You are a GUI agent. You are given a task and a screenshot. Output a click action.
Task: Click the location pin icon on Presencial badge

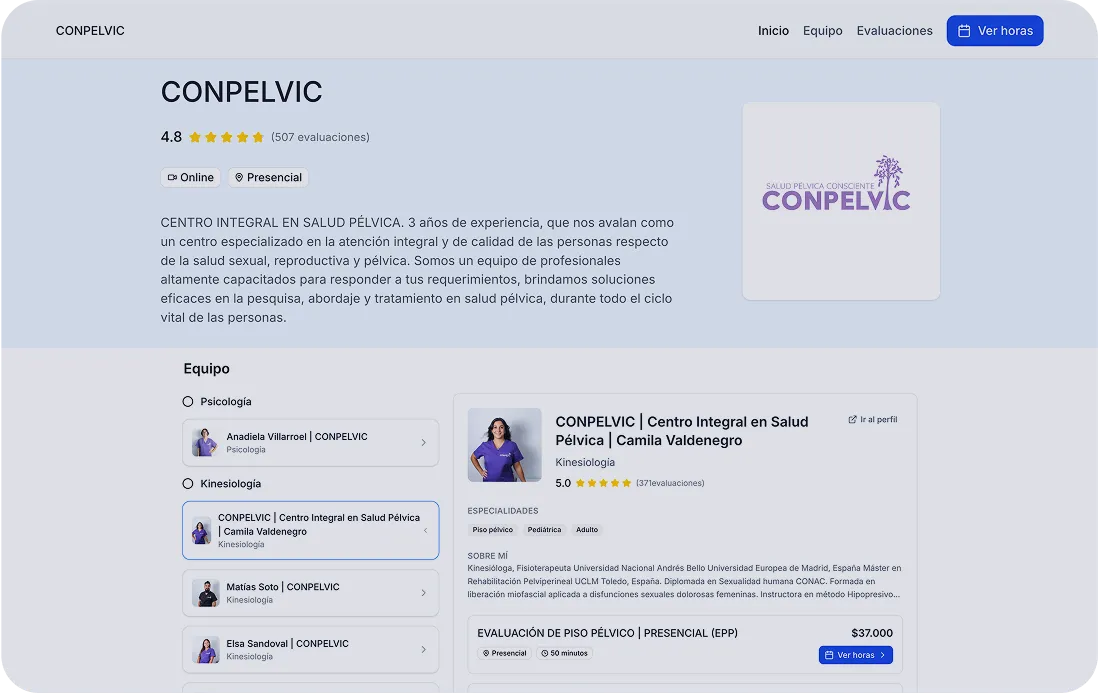[x=239, y=178]
